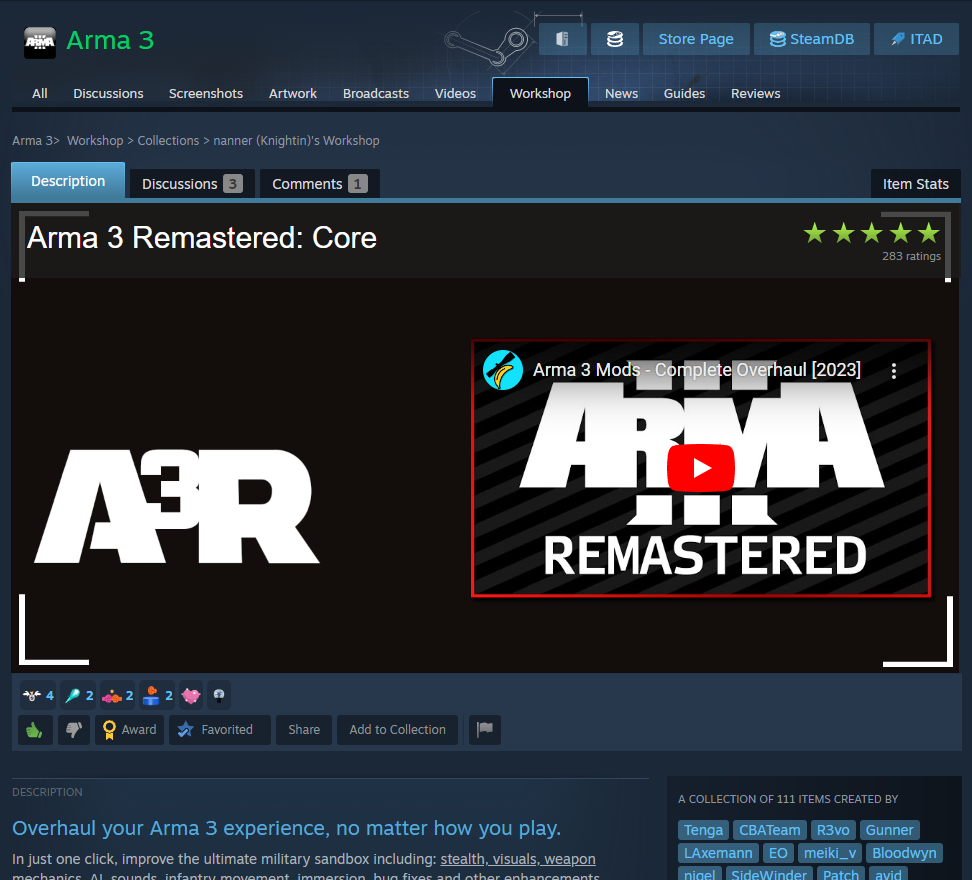This screenshot has width=972, height=880.
Task: Click the Arma 3 breadcrumb link
Action: (33, 141)
